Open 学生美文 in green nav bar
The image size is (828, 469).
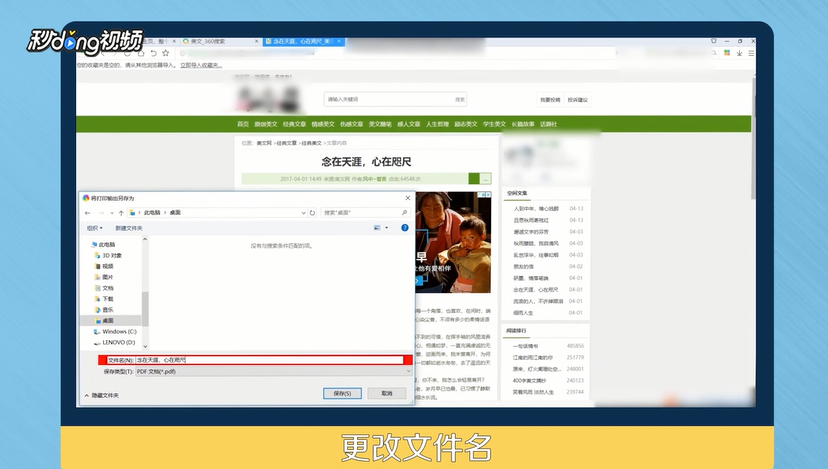click(x=494, y=124)
